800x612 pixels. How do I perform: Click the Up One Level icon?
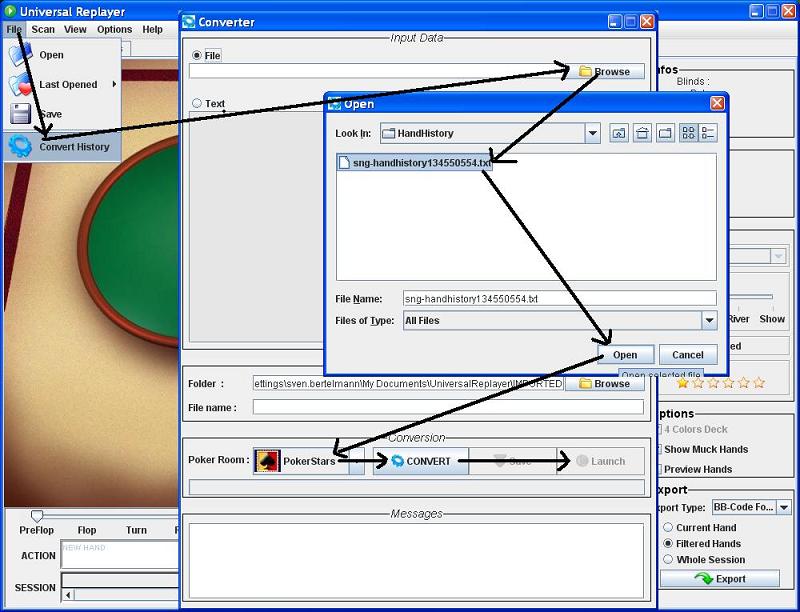(x=619, y=134)
